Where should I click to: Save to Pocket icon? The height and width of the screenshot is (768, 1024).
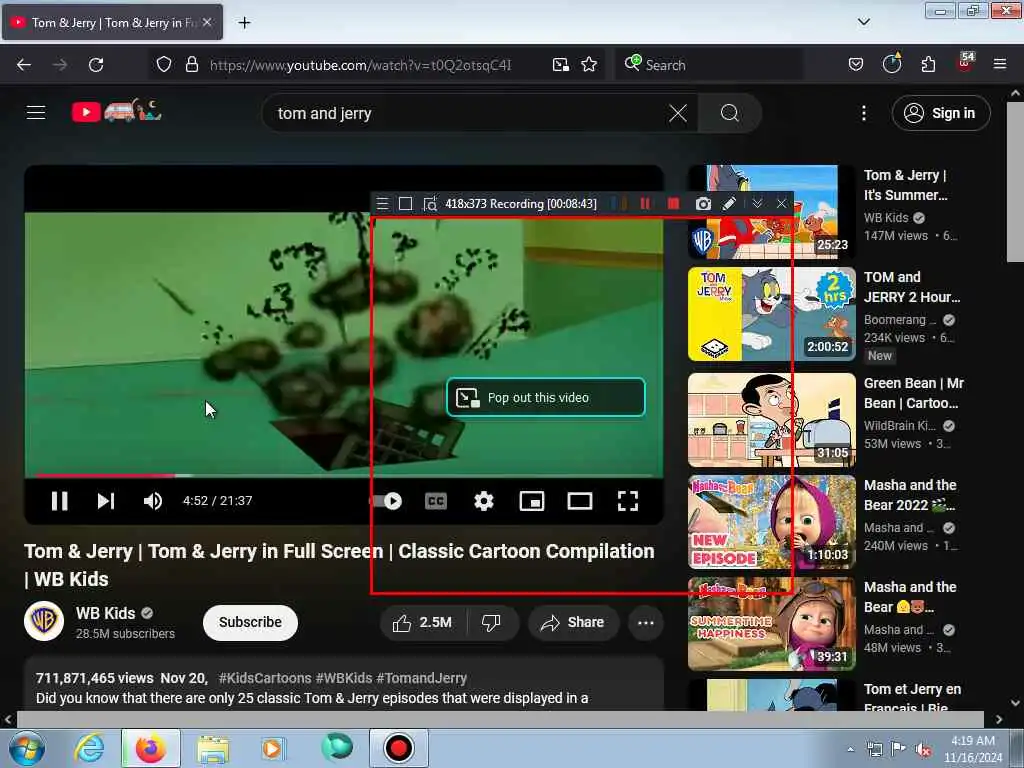click(x=856, y=65)
